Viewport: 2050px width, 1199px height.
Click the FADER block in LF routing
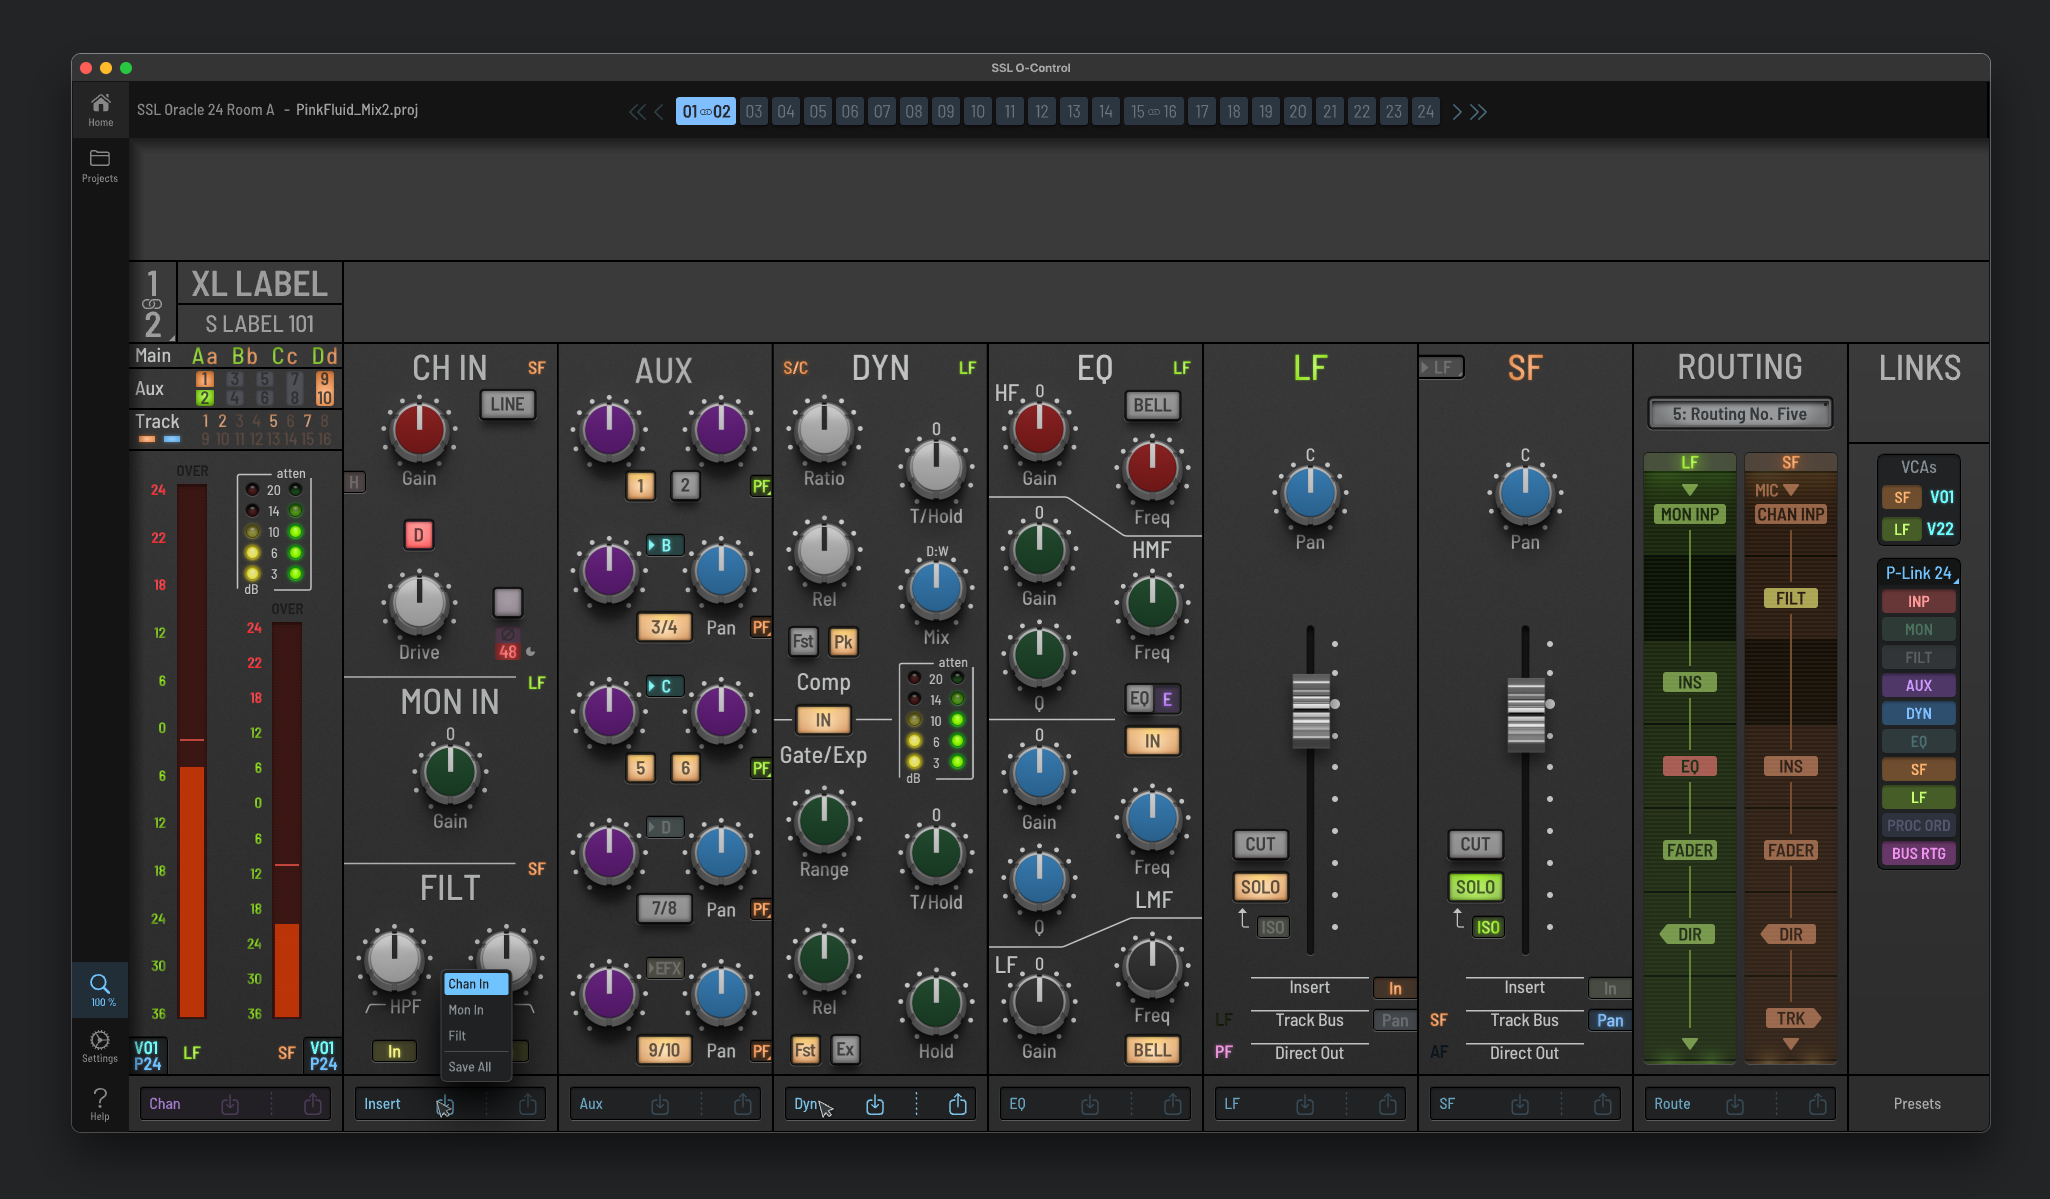click(x=1690, y=850)
